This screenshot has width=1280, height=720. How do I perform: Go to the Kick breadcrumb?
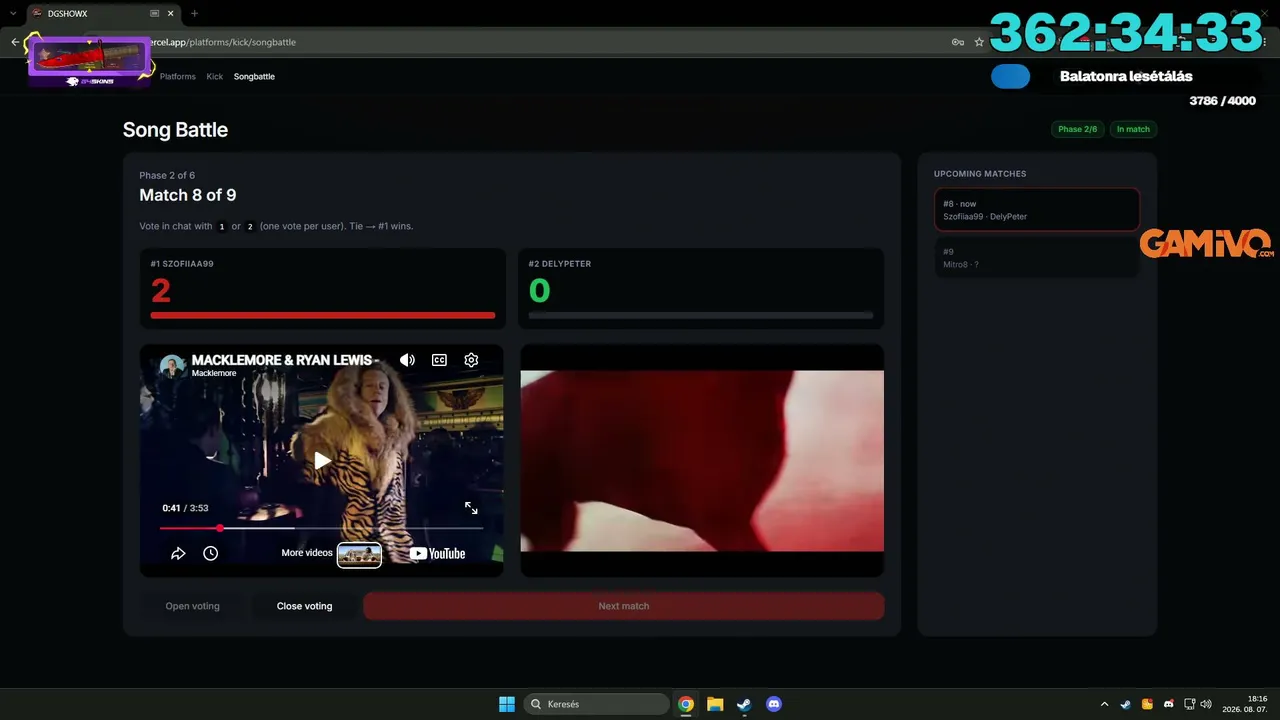(x=215, y=76)
